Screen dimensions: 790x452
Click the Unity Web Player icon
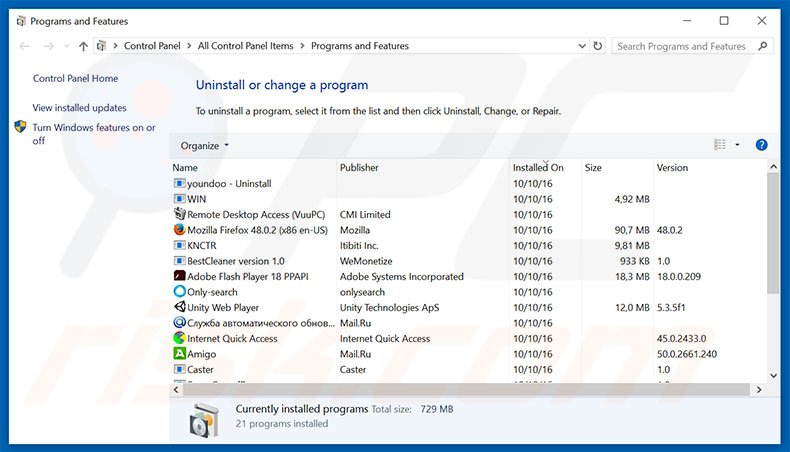179,307
